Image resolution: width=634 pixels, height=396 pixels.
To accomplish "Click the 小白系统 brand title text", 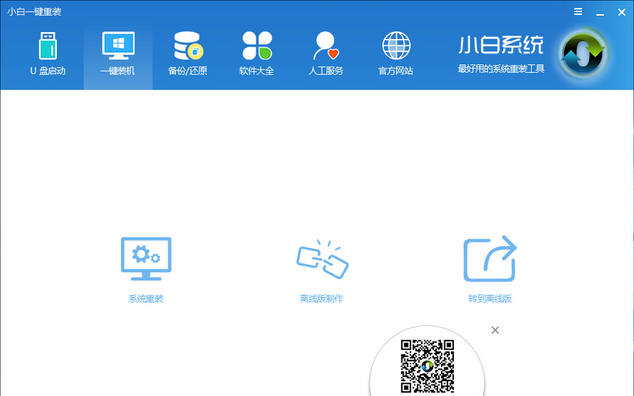I will (x=501, y=45).
